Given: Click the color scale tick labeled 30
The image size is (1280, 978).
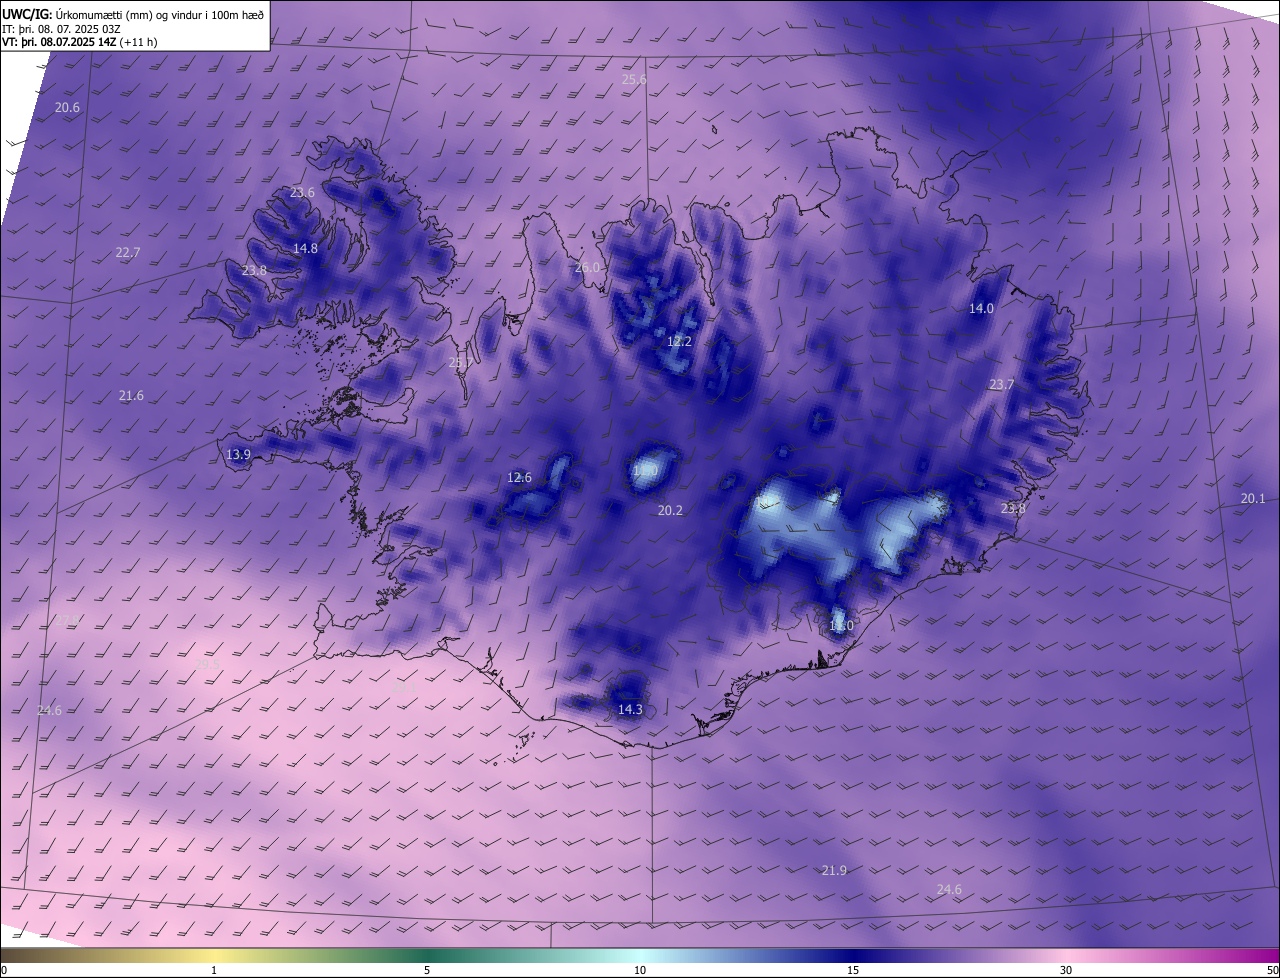Looking at the screenshot, I should tap(1066, 971).
